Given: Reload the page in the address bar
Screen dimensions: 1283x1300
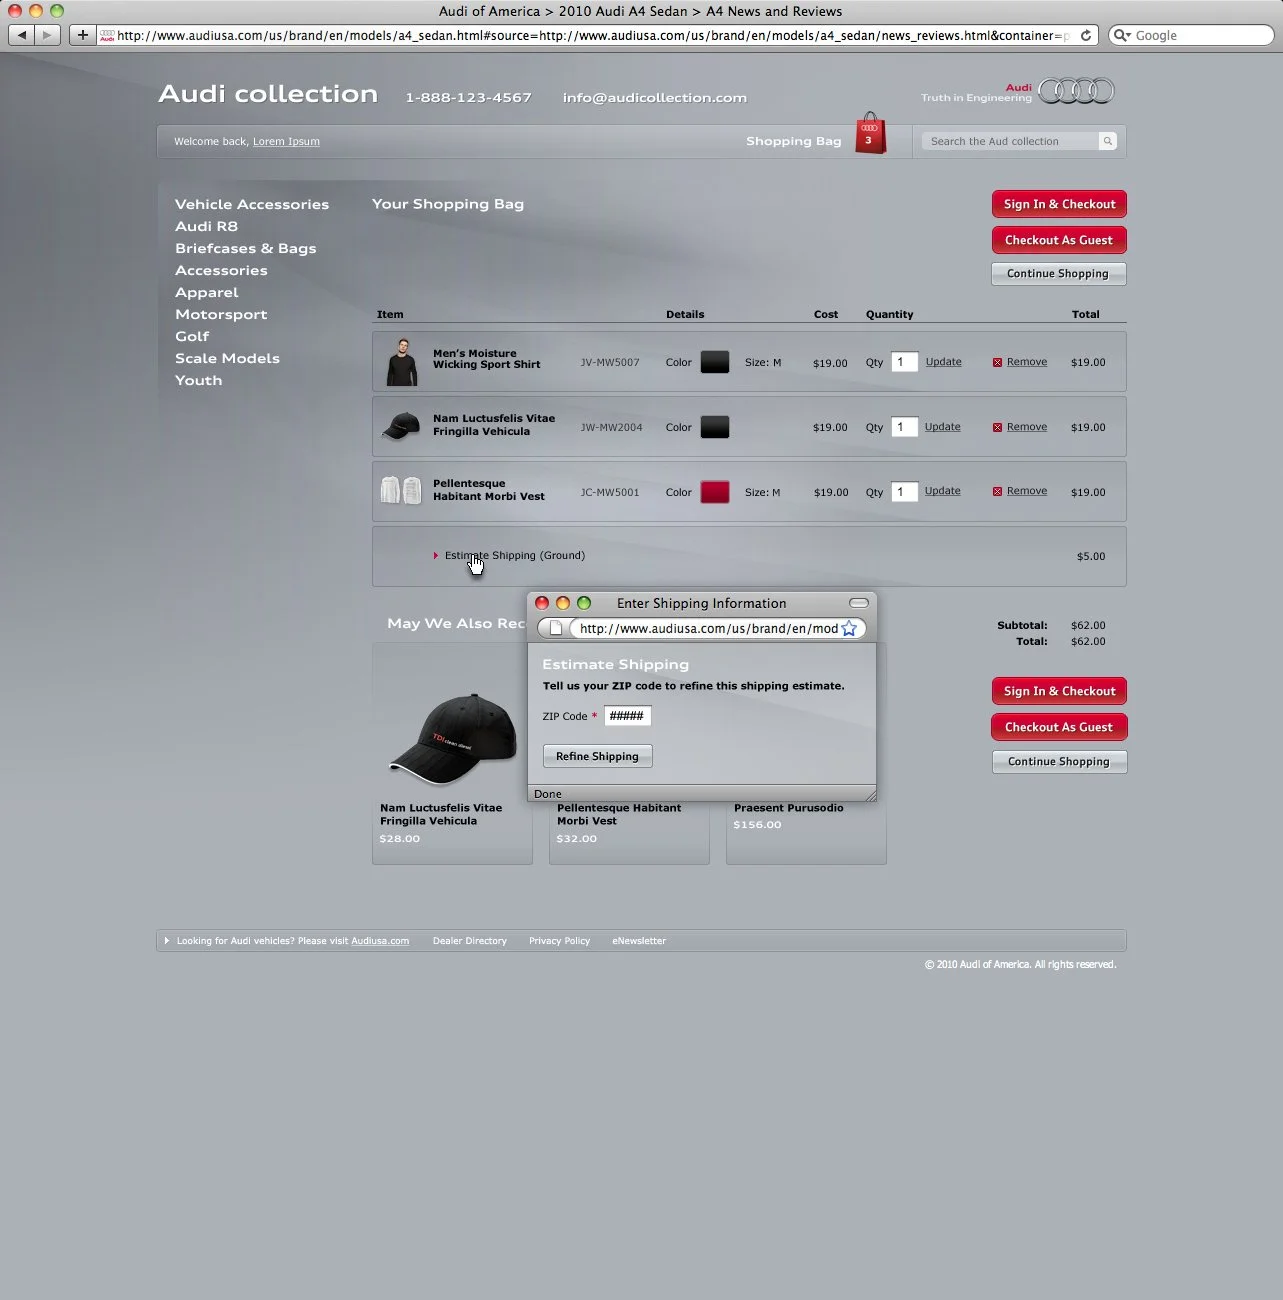Looking at the screenshot, I should (1085, 35).
